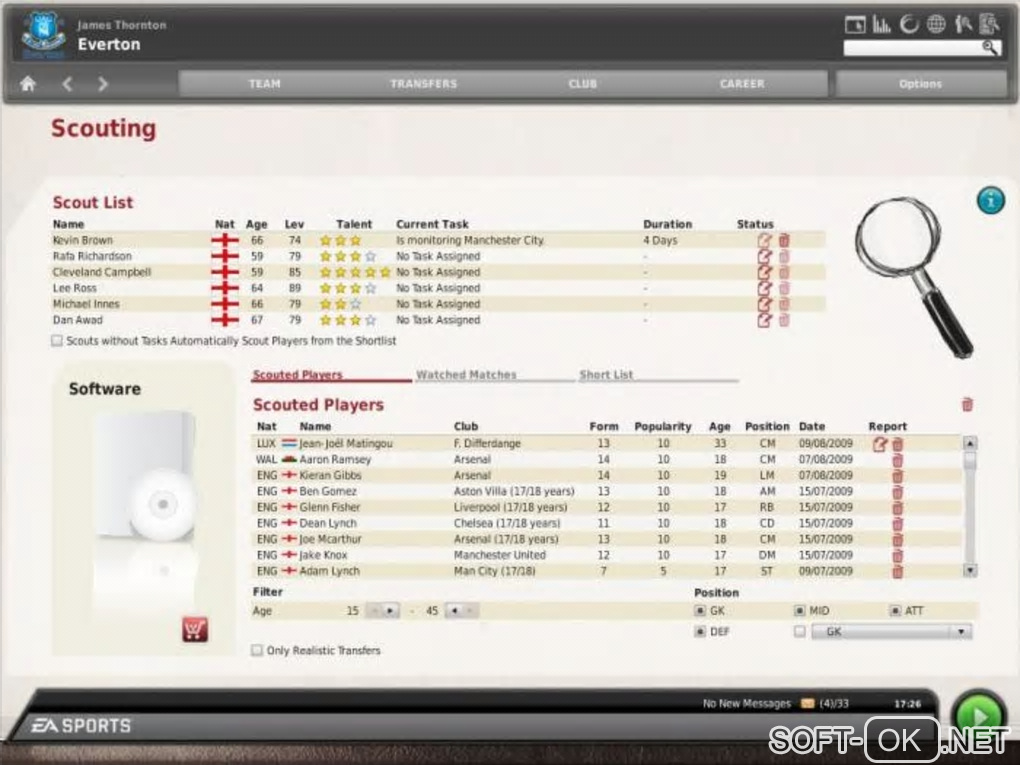1020x765 pixels.
Task: Open the TEAM menu
Action: (264, 84)
